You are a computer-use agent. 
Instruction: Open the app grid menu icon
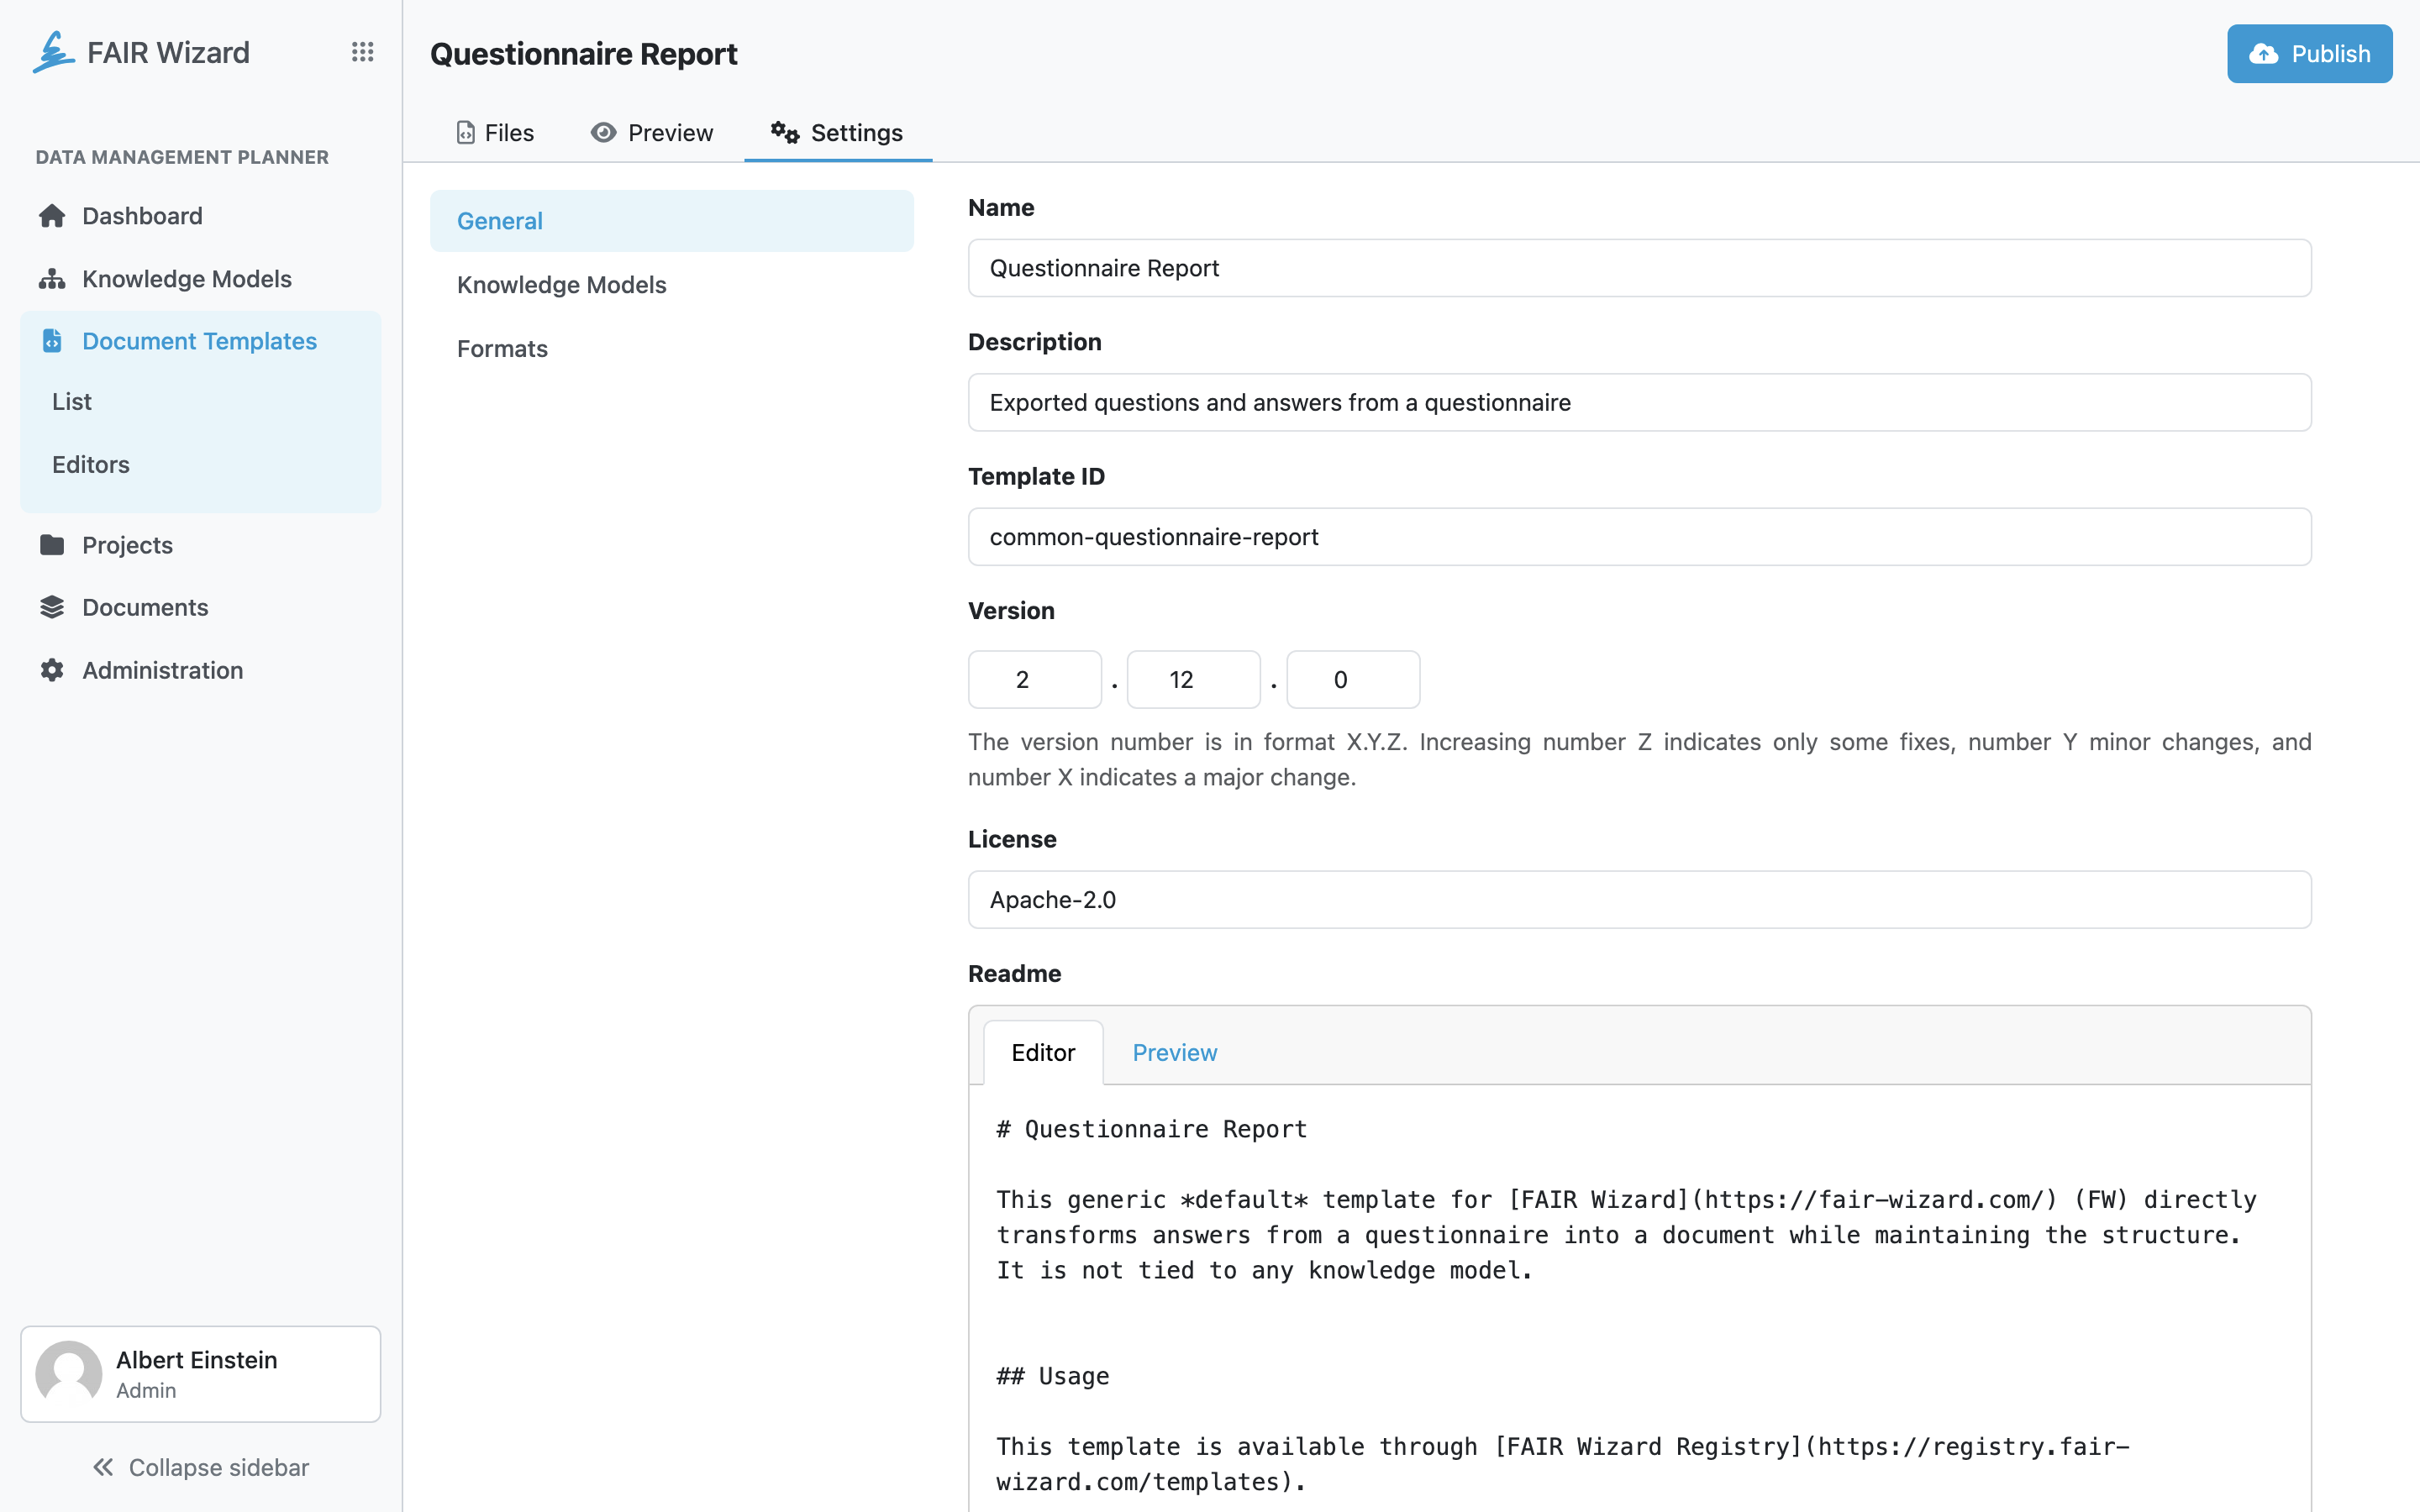click(362, 52)
